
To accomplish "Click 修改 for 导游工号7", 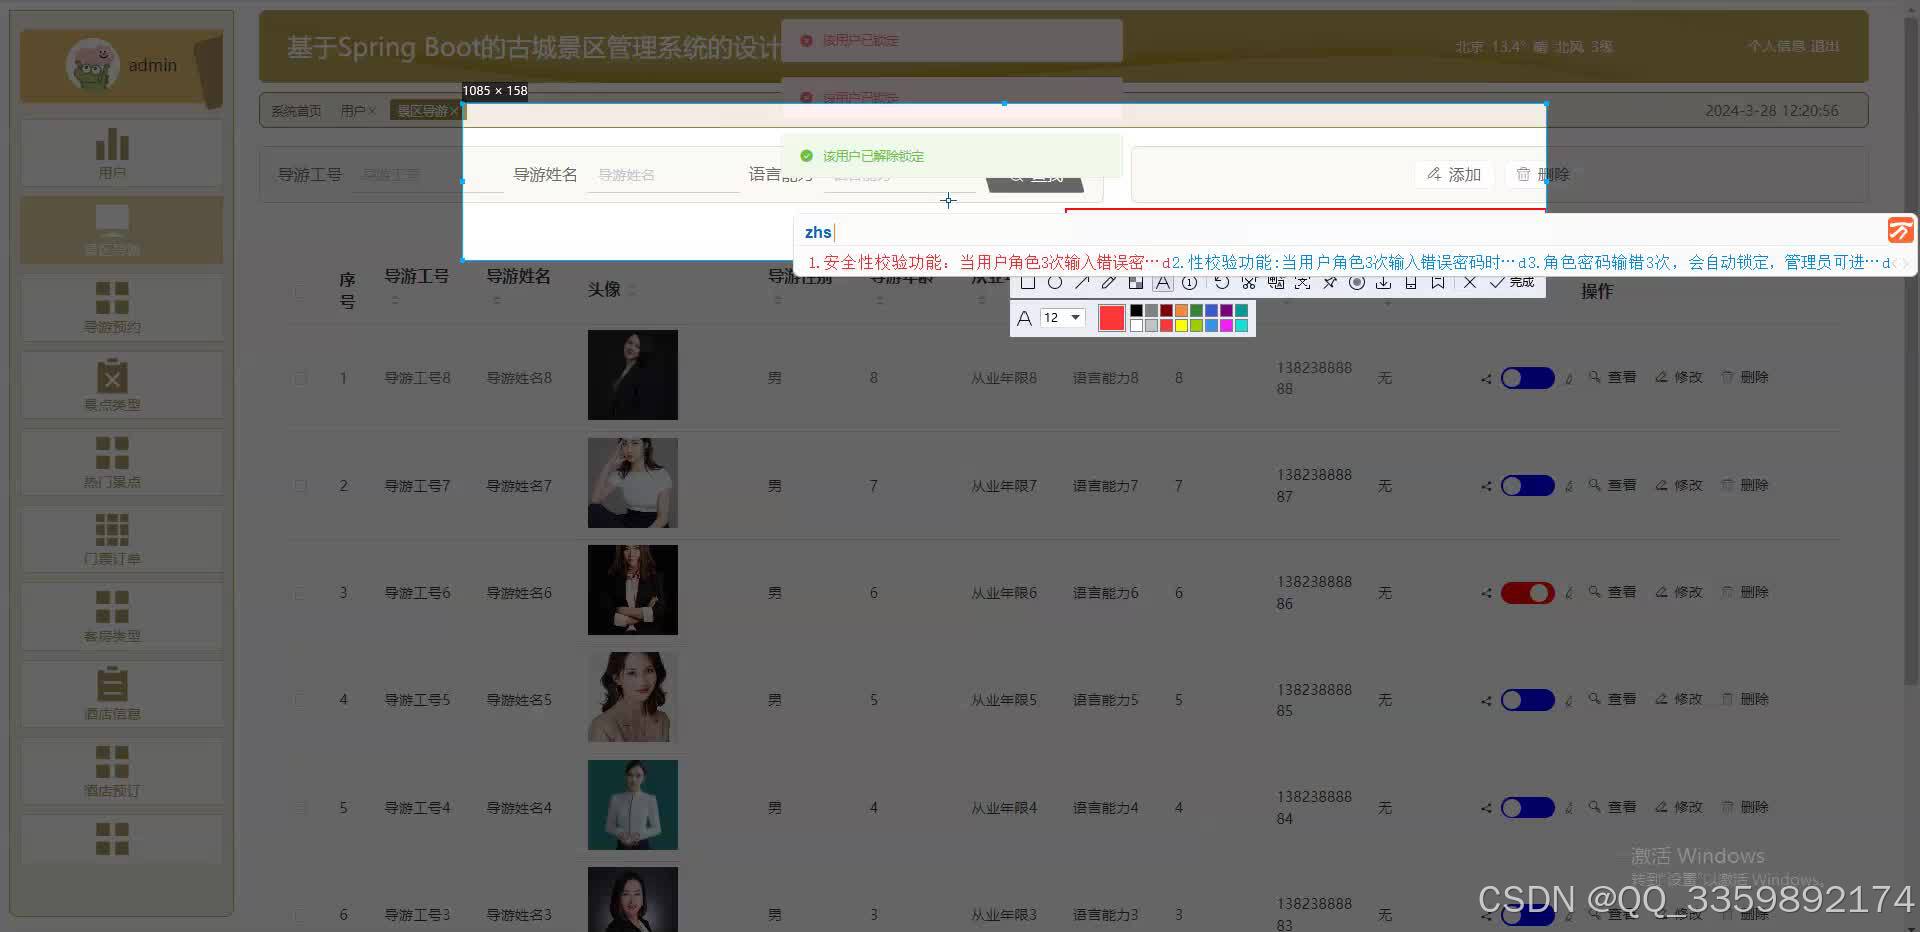I will 1678,485.
